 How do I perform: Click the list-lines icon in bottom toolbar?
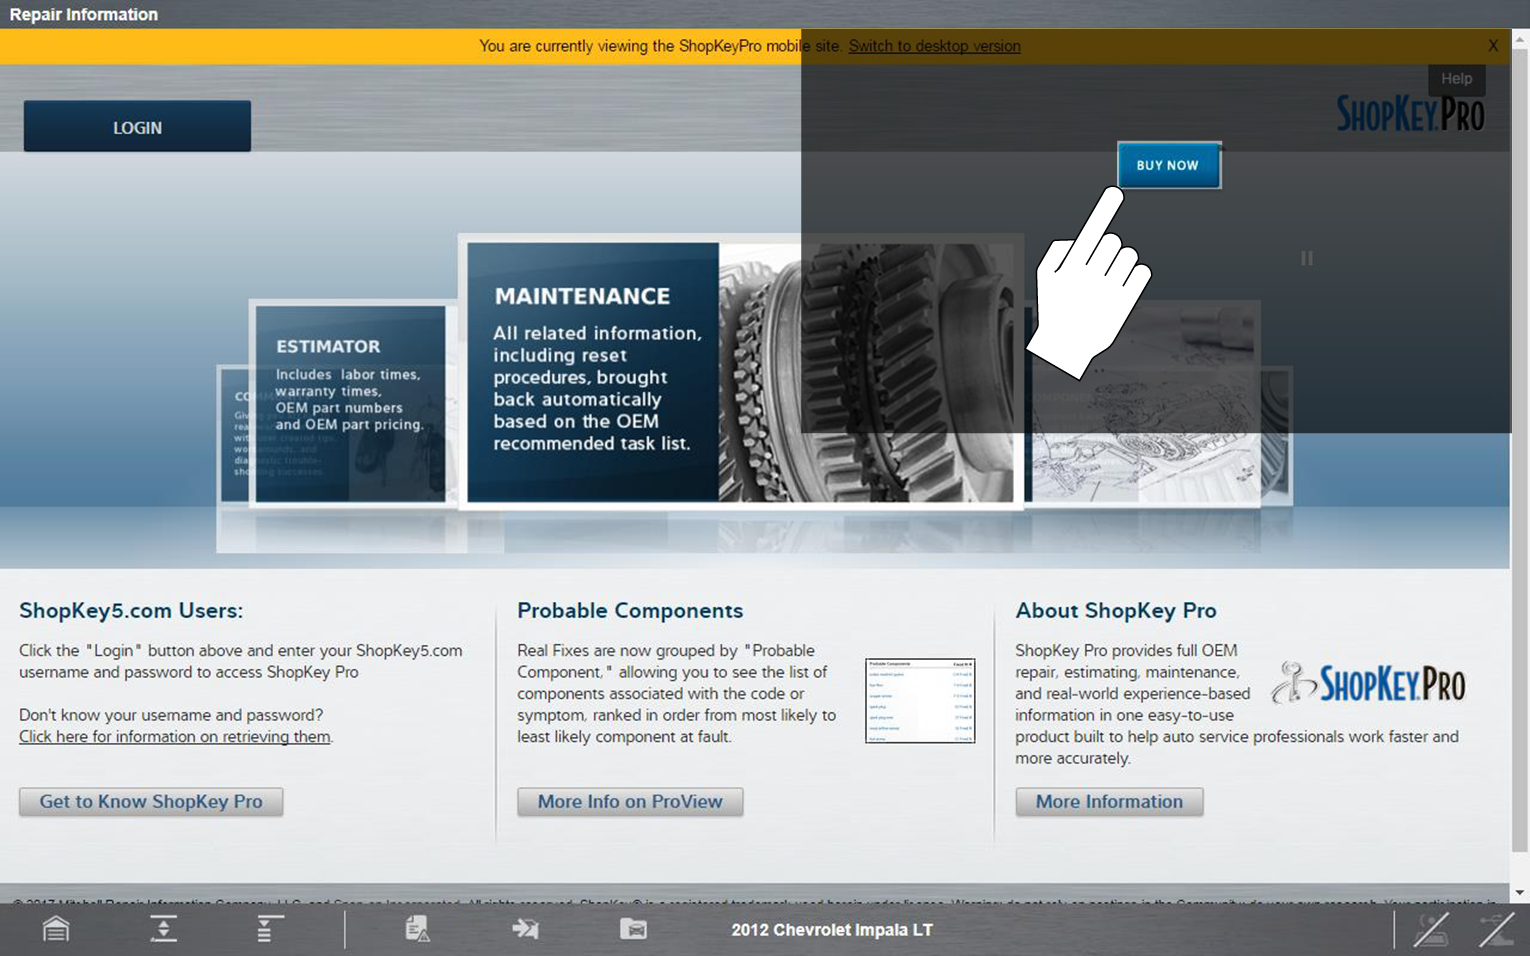[266, 929]
